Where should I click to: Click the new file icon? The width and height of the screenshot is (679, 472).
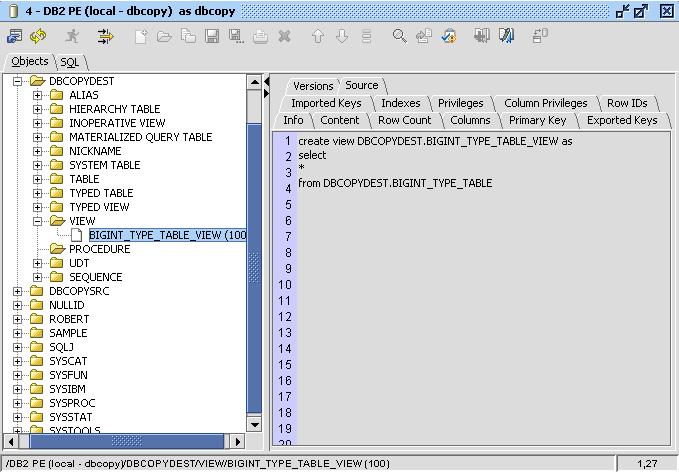(141, 37)
